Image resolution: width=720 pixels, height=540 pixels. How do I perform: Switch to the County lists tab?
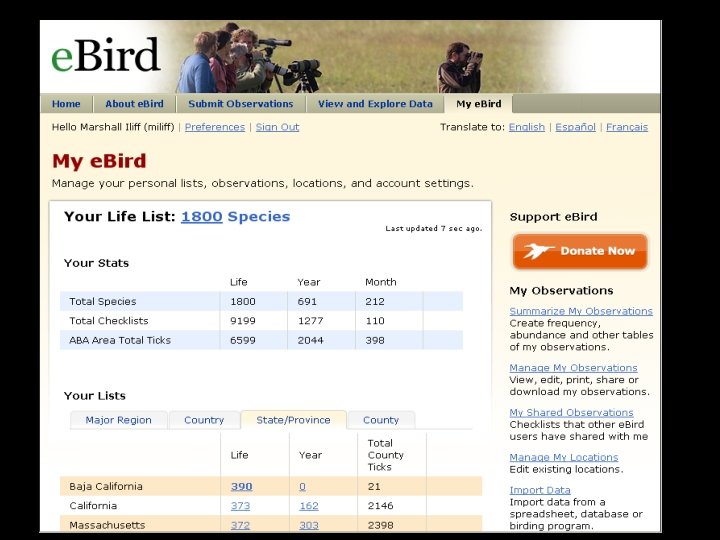coord(381,420)
